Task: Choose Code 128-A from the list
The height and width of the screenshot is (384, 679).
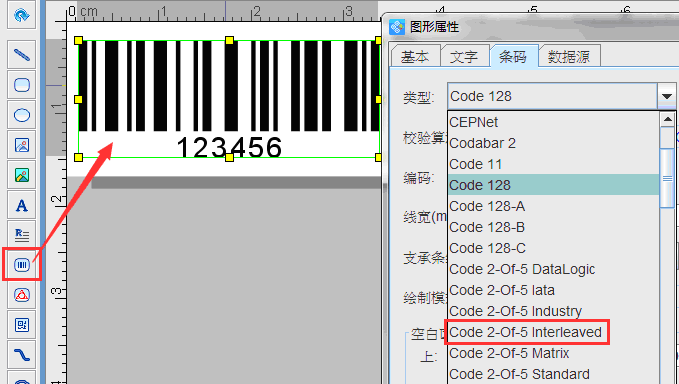Action: 553,206
